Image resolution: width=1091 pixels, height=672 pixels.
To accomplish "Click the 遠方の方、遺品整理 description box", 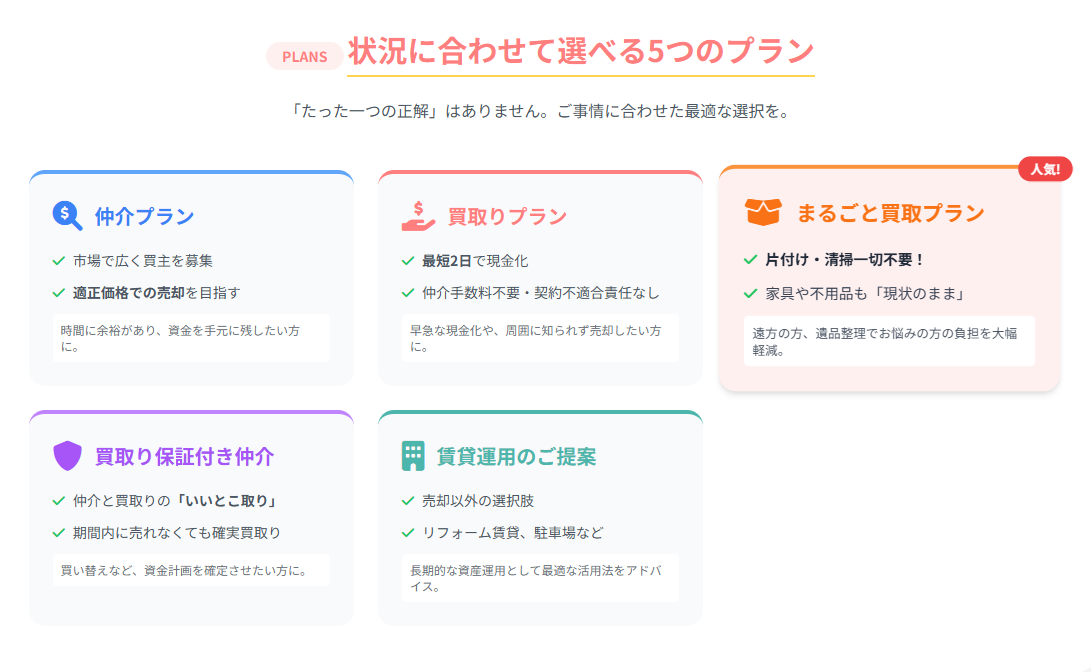I will [x=889, y=341].
